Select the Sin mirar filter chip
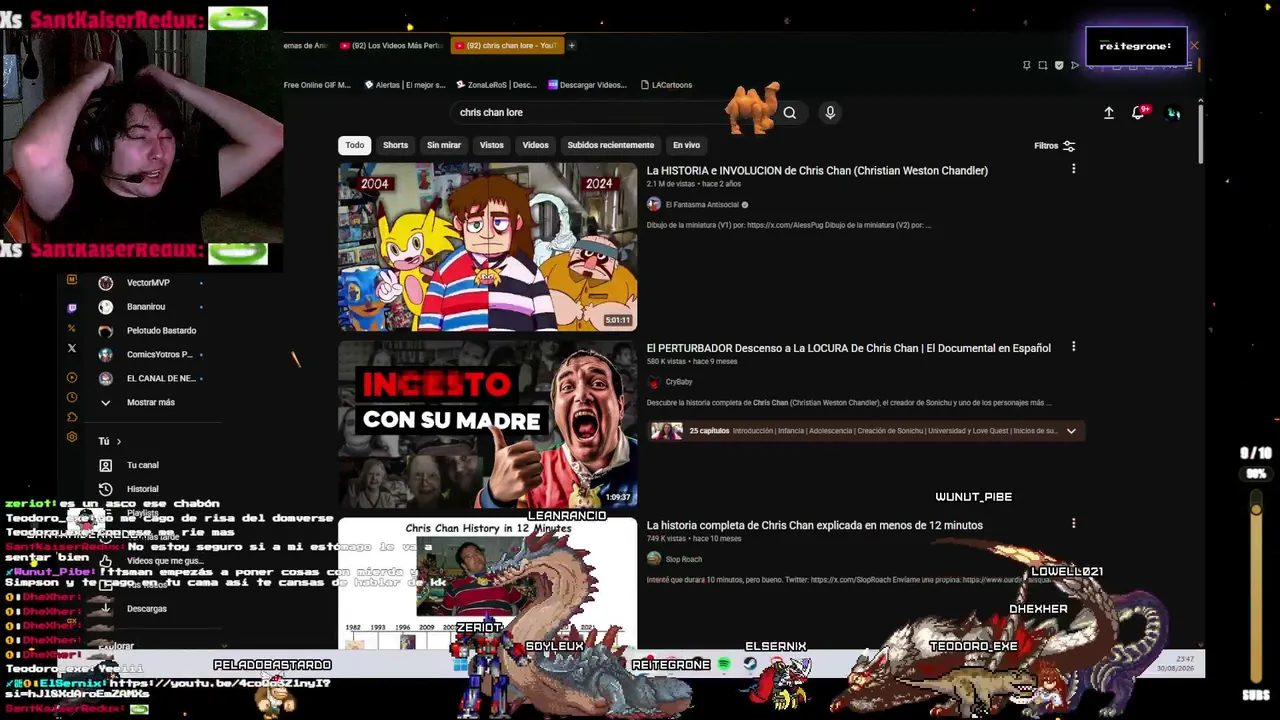The height and width of the screenshot is (720, 1280). tap(444, 145)
